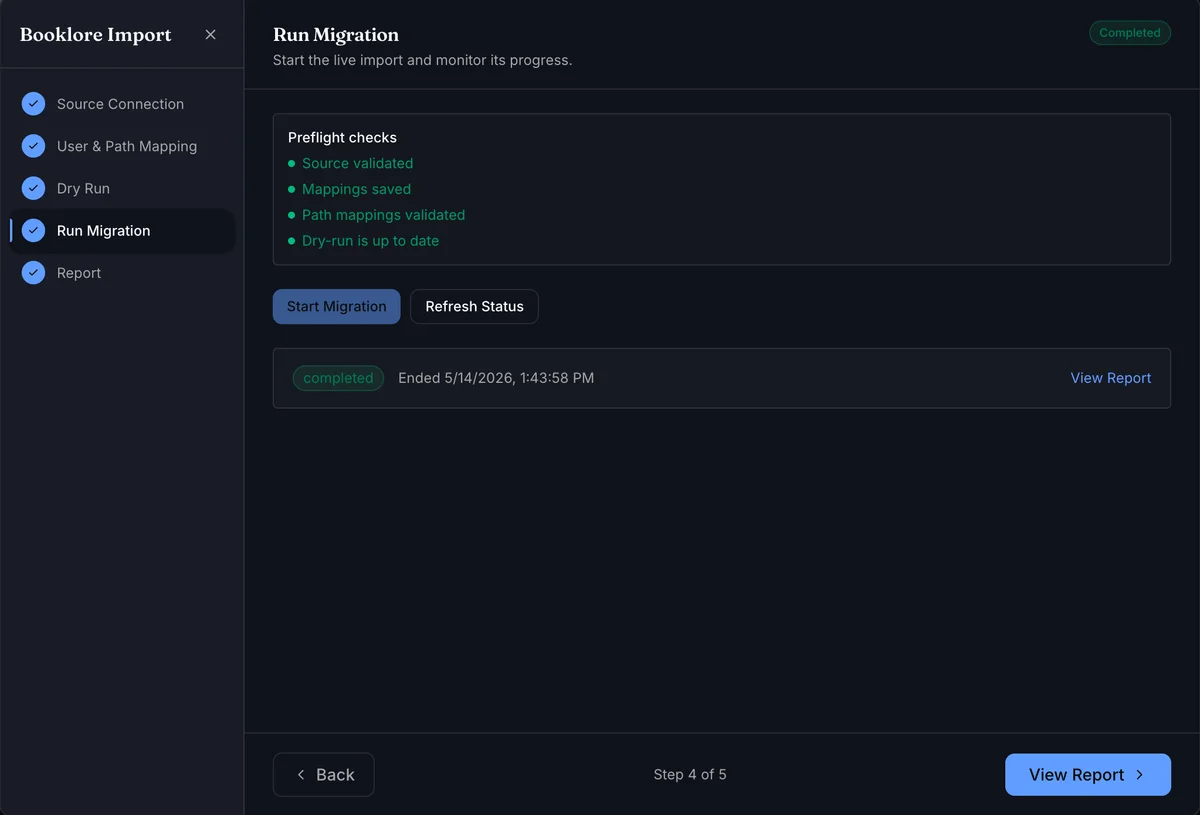
Task: Click the completed status pill in run row
Action: click(x=338, y=378)
